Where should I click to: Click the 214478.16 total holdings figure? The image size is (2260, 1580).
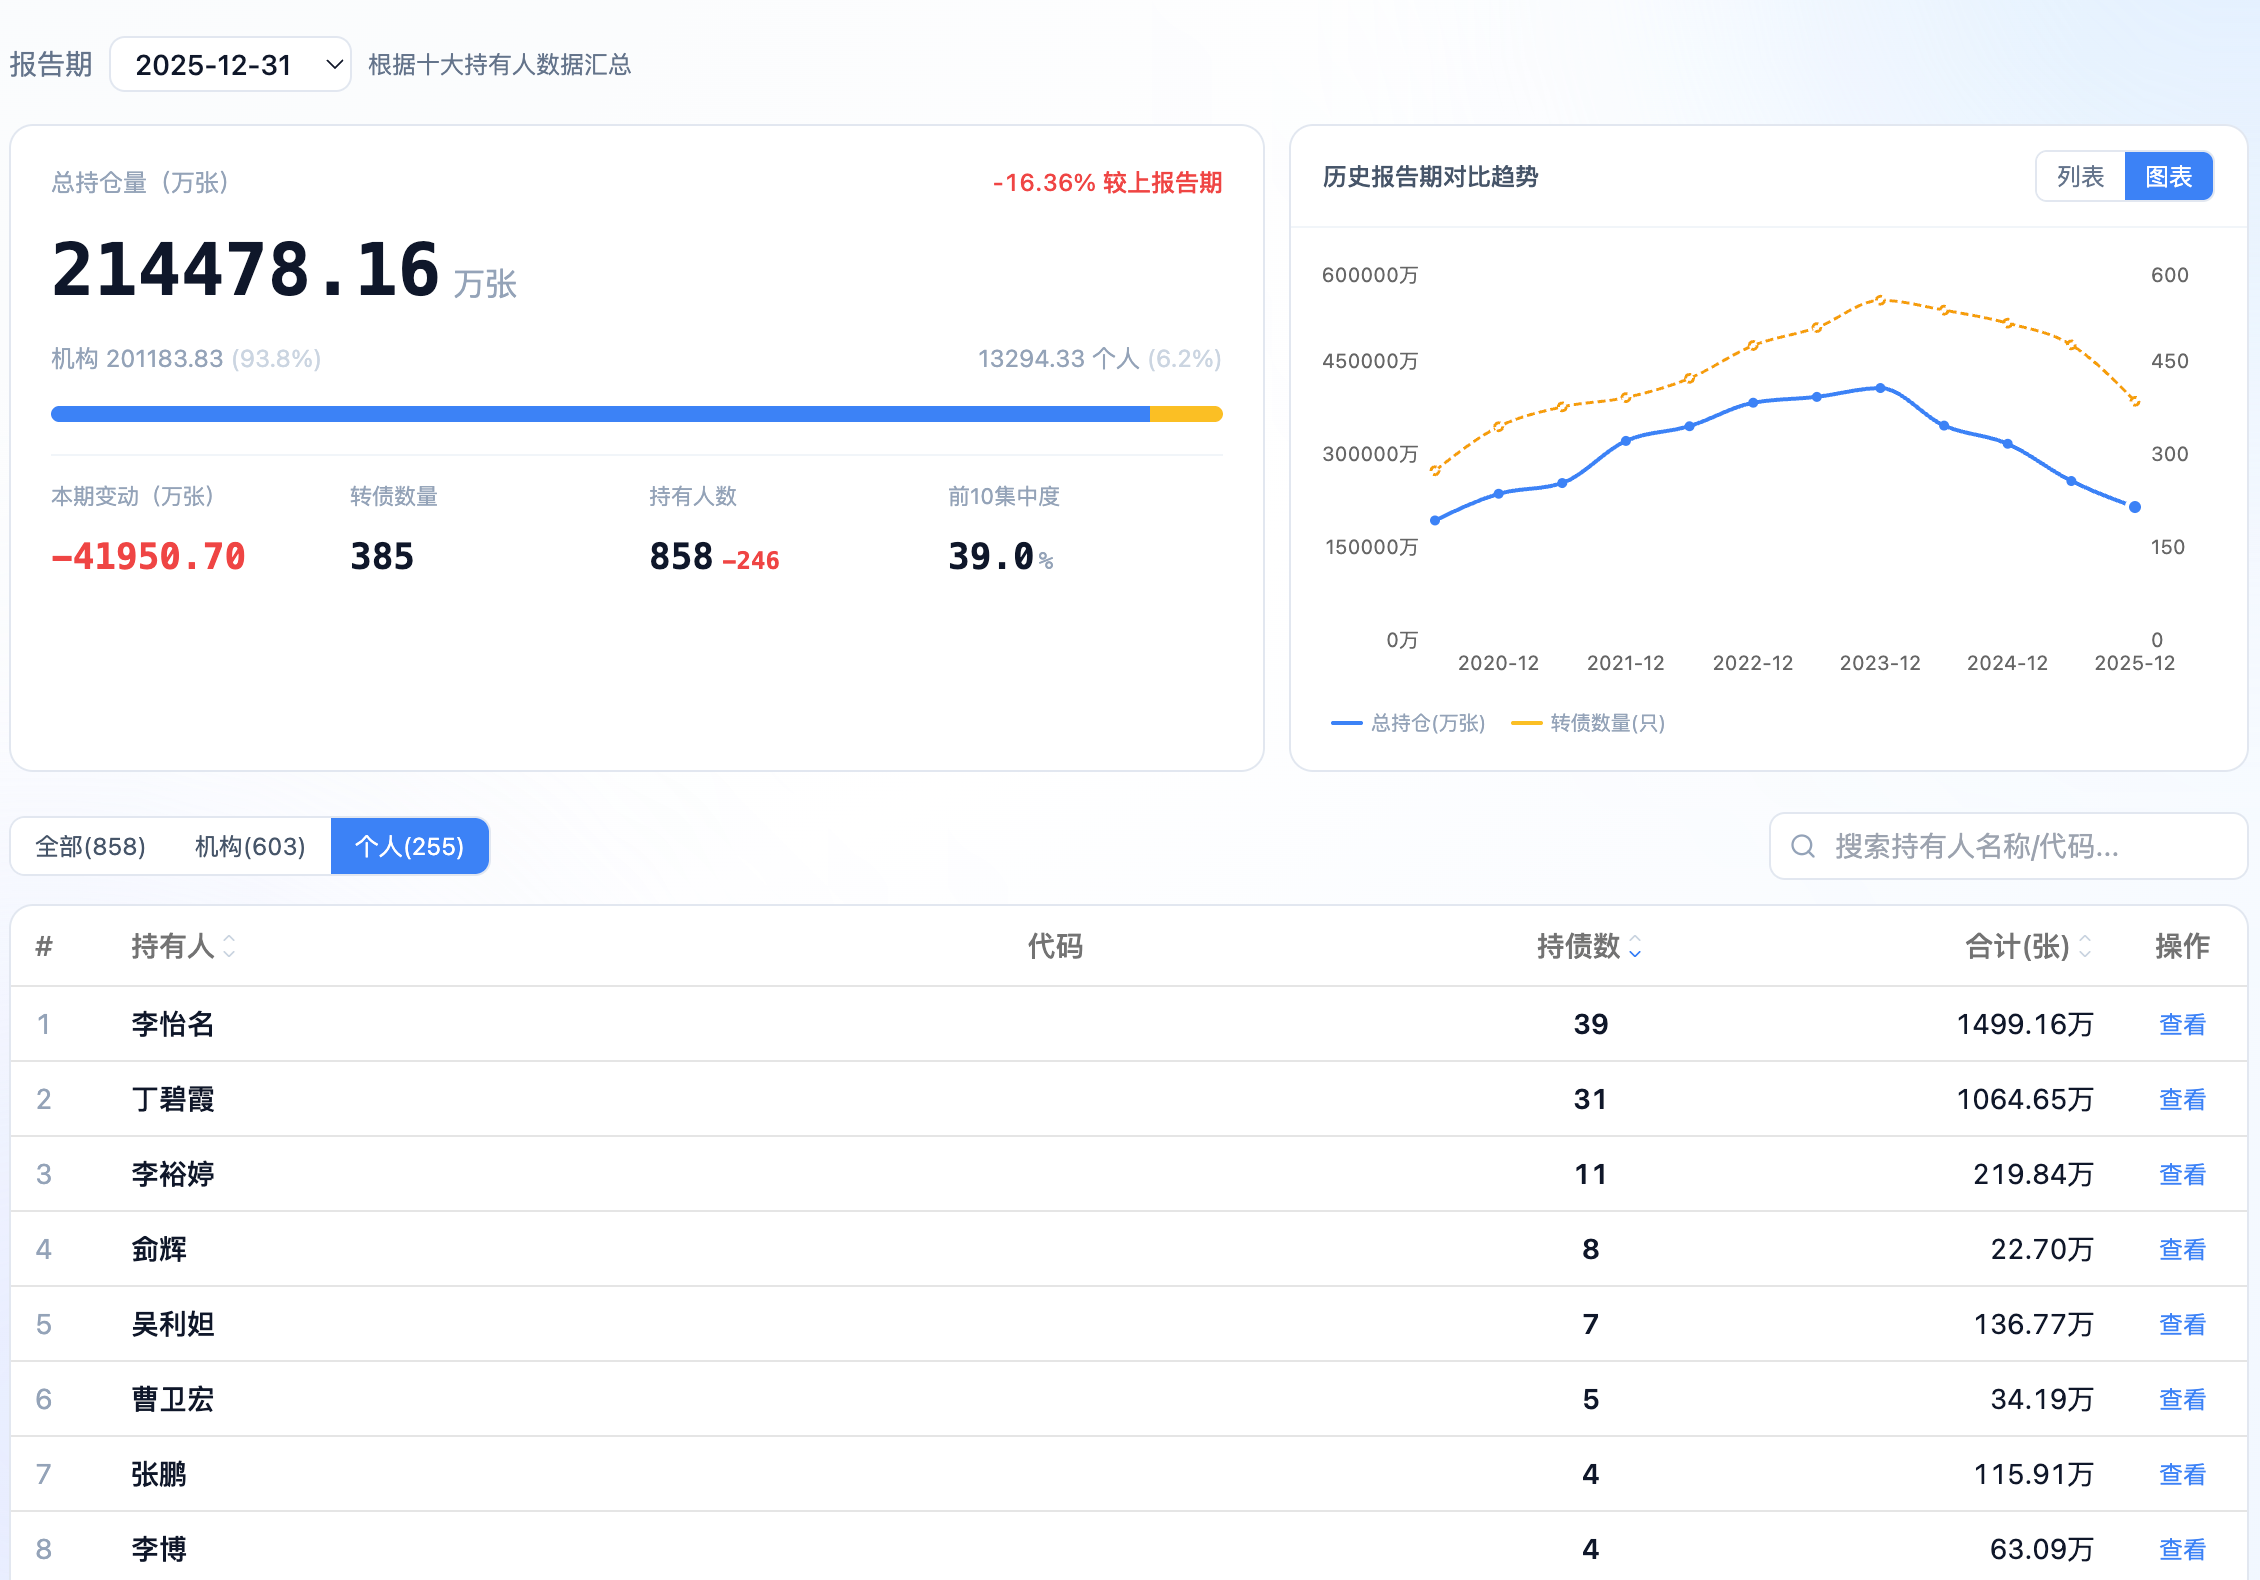coord(245,270)
